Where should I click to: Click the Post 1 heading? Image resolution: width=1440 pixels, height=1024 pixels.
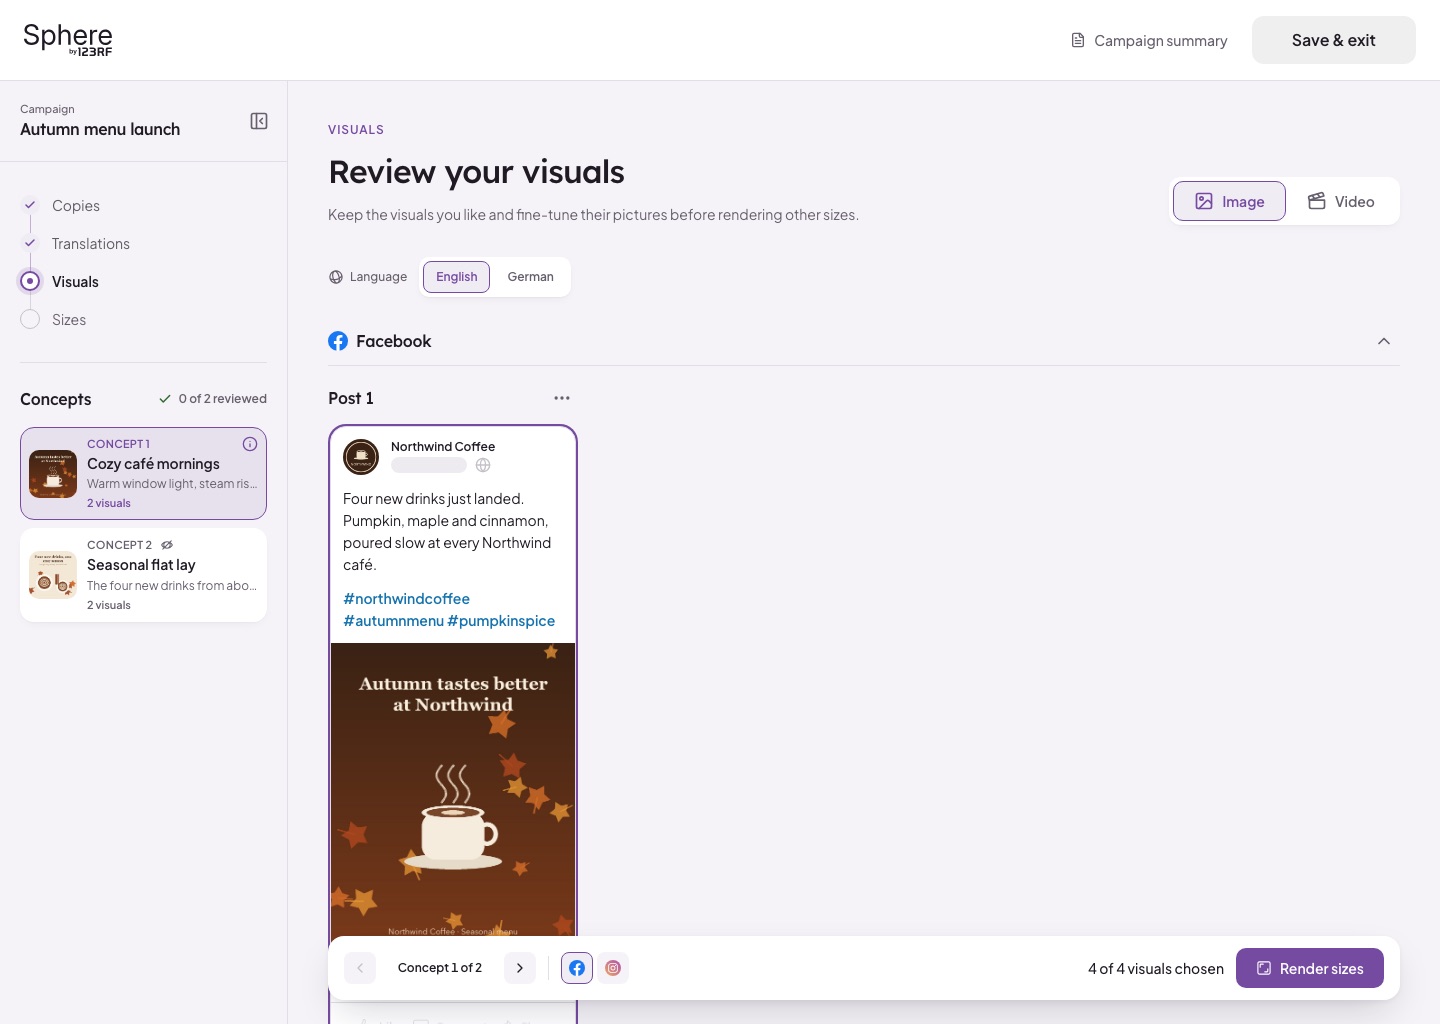(x=351, y=398)
